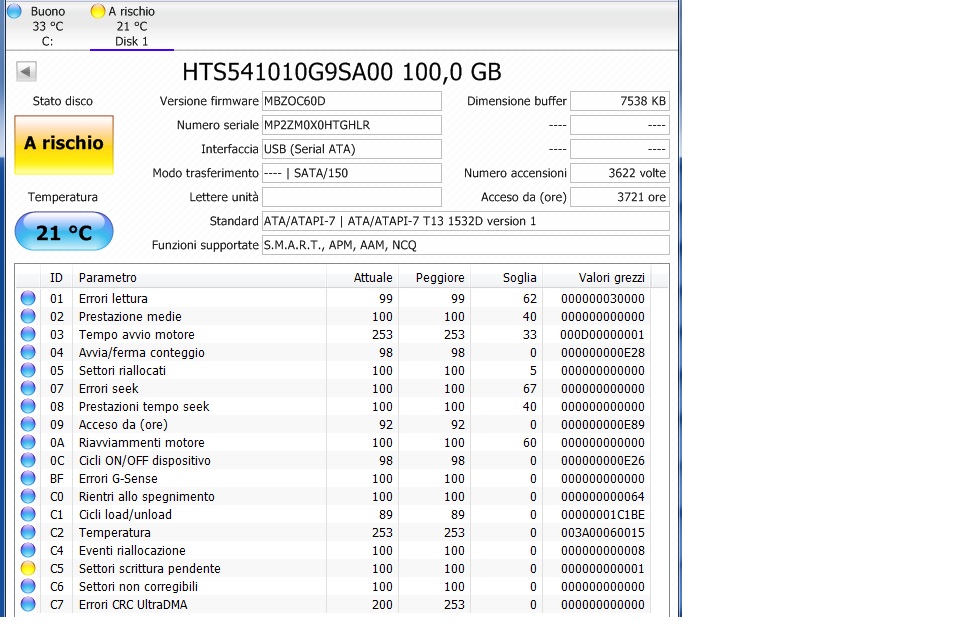Click the Funzioni supportate field
Viewport: 963px width, 624px height.
point(466,244)
